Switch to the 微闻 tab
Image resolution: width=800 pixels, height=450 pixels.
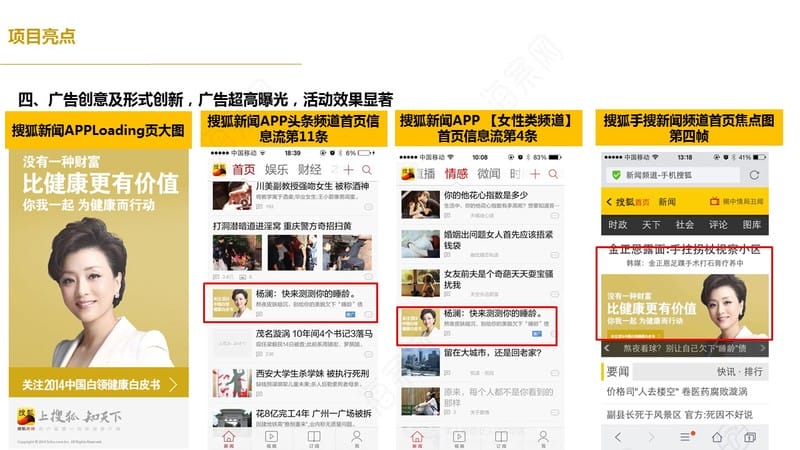(489, 173)
